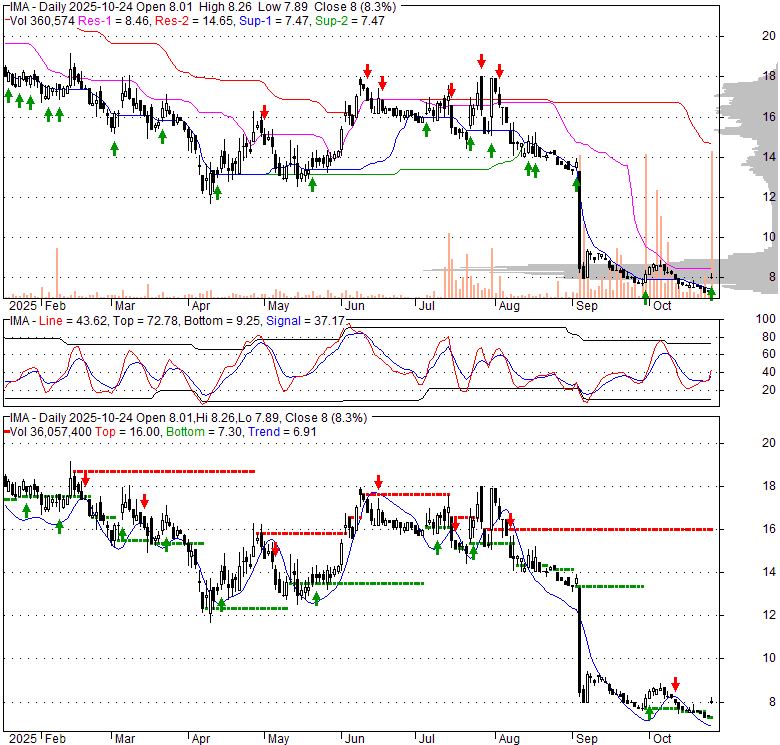The width and height of the screenshot is (780, 745).
Task: Click the green arrow at April low on upper chart
Action: pyautogui.click(x=216, y=191)
